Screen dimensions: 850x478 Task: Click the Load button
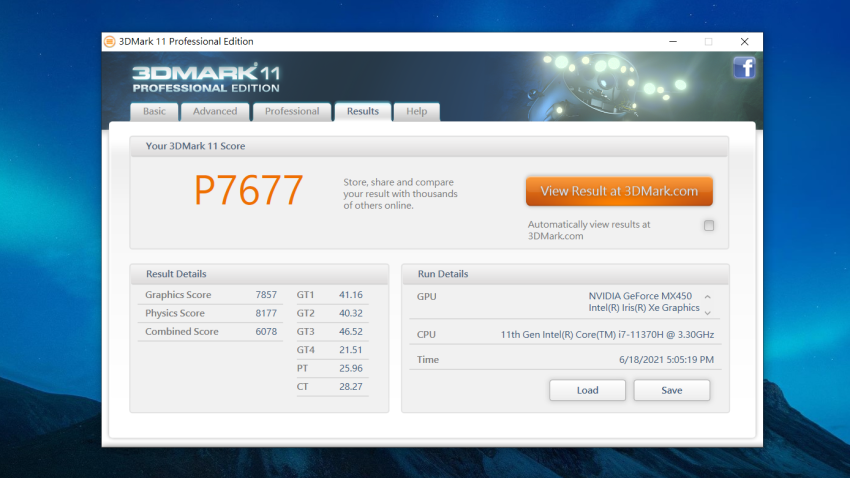[x=587, y=390]
